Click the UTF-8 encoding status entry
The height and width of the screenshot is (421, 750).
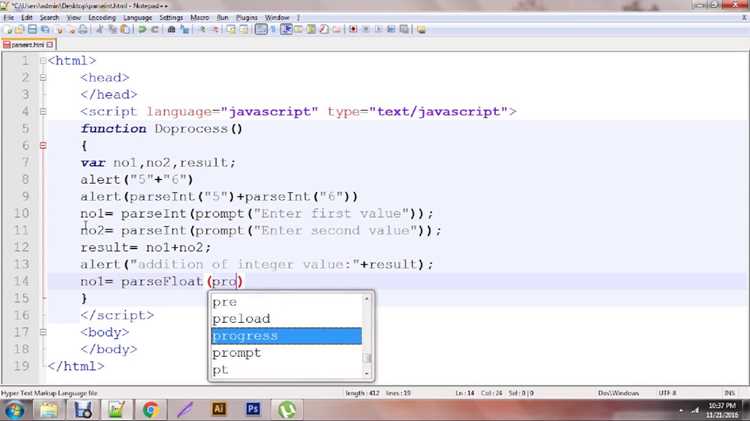[x=666, y=393]
